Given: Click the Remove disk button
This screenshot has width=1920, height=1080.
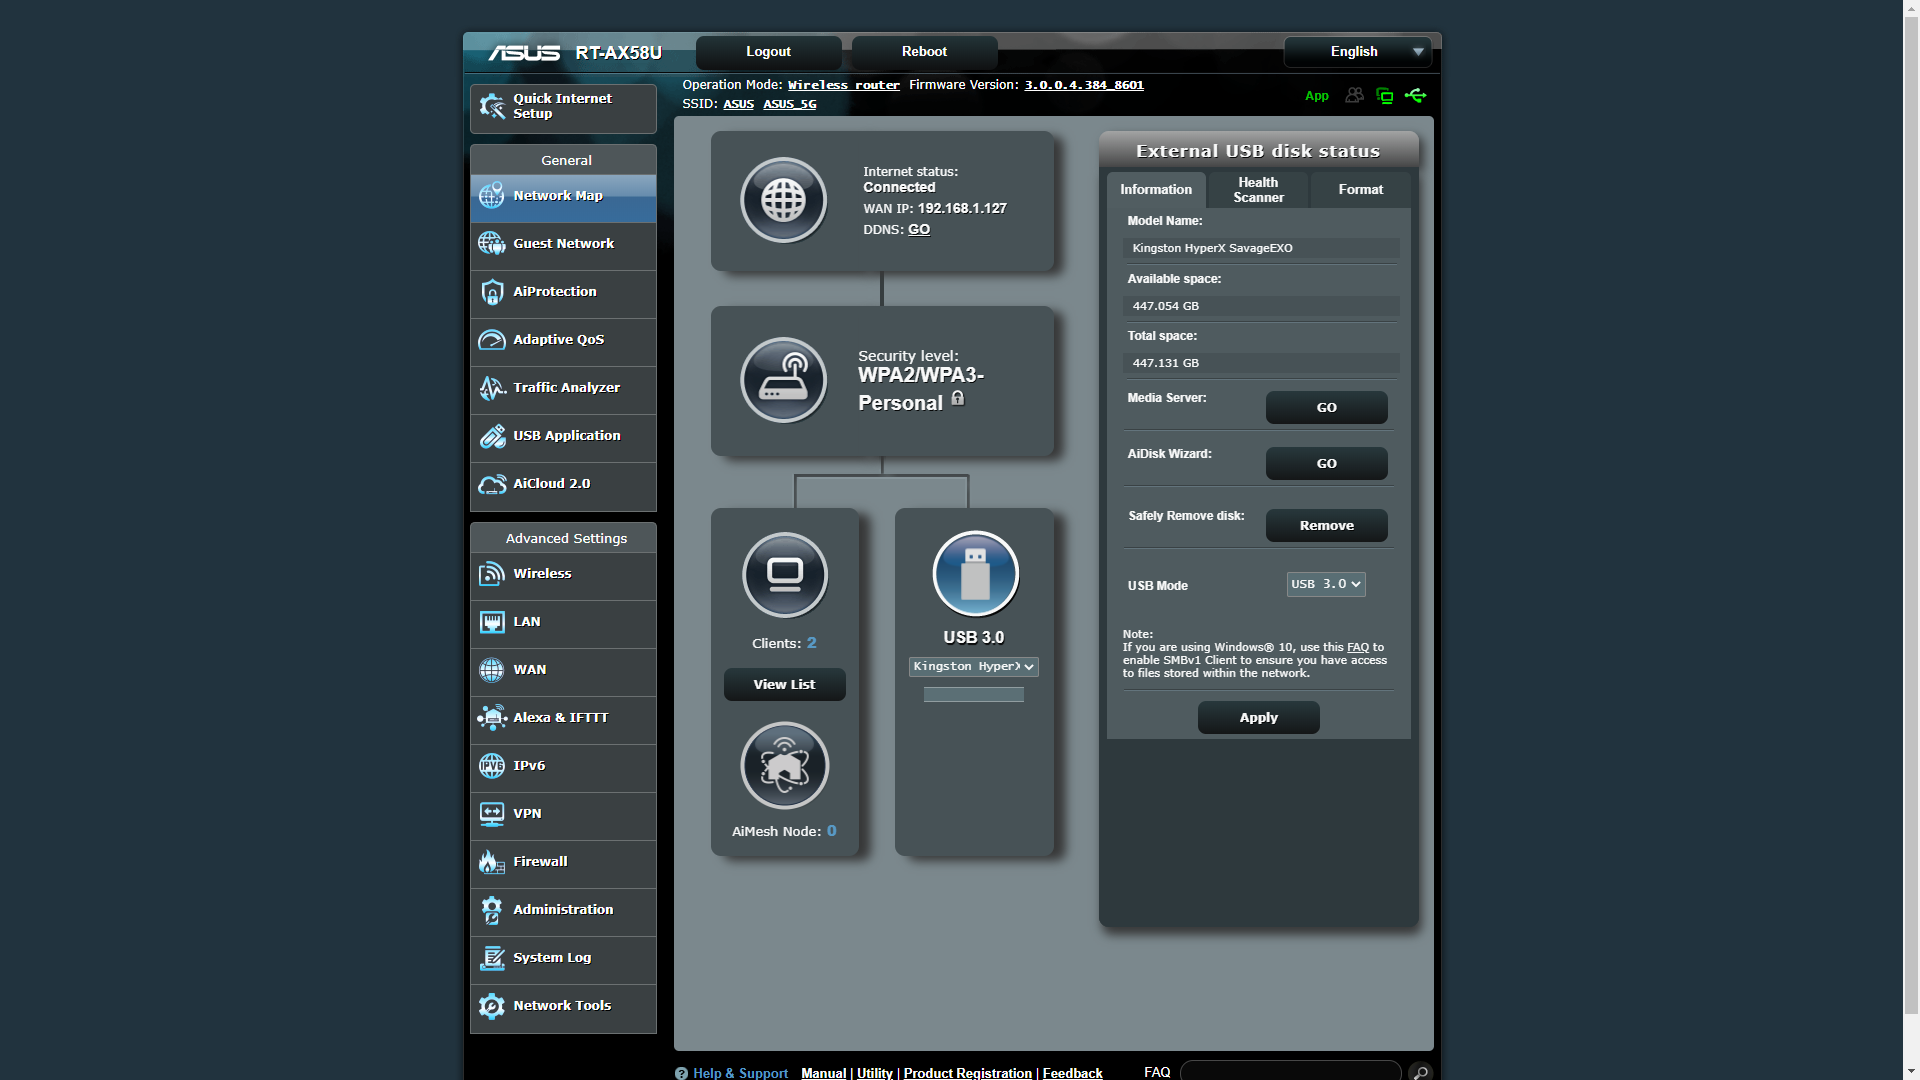Looking at the screenshot, I should coord(1326,526).
